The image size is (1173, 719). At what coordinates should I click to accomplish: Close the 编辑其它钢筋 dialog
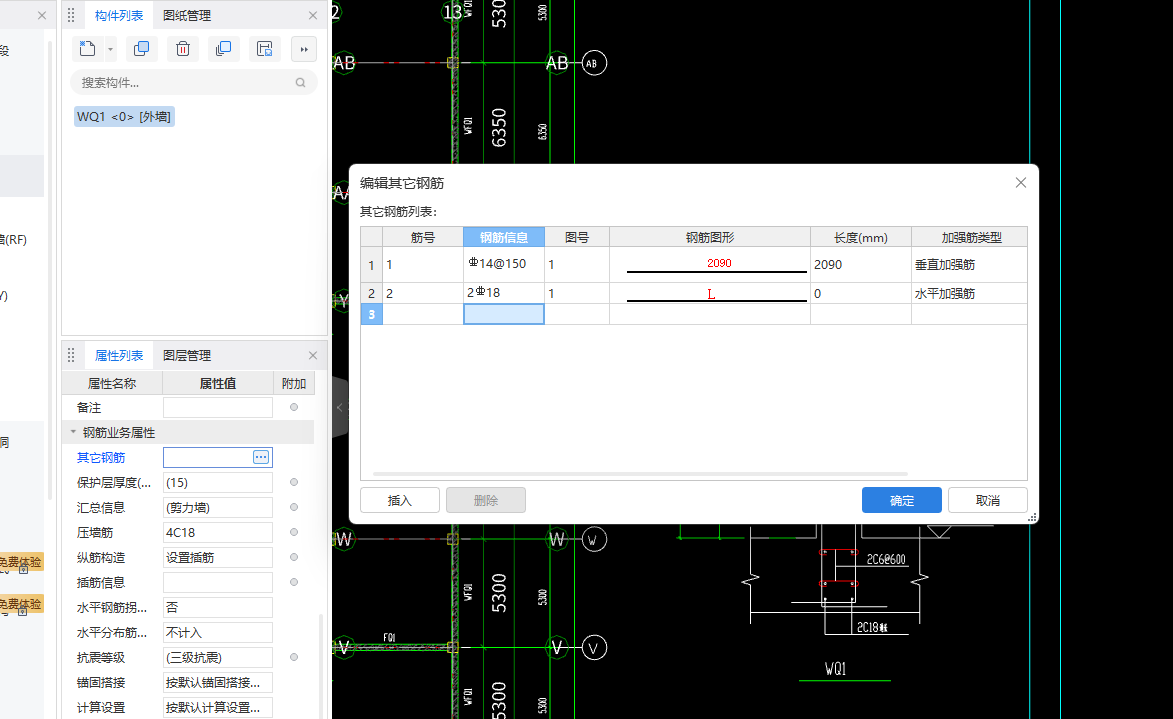coord(1020,183)
